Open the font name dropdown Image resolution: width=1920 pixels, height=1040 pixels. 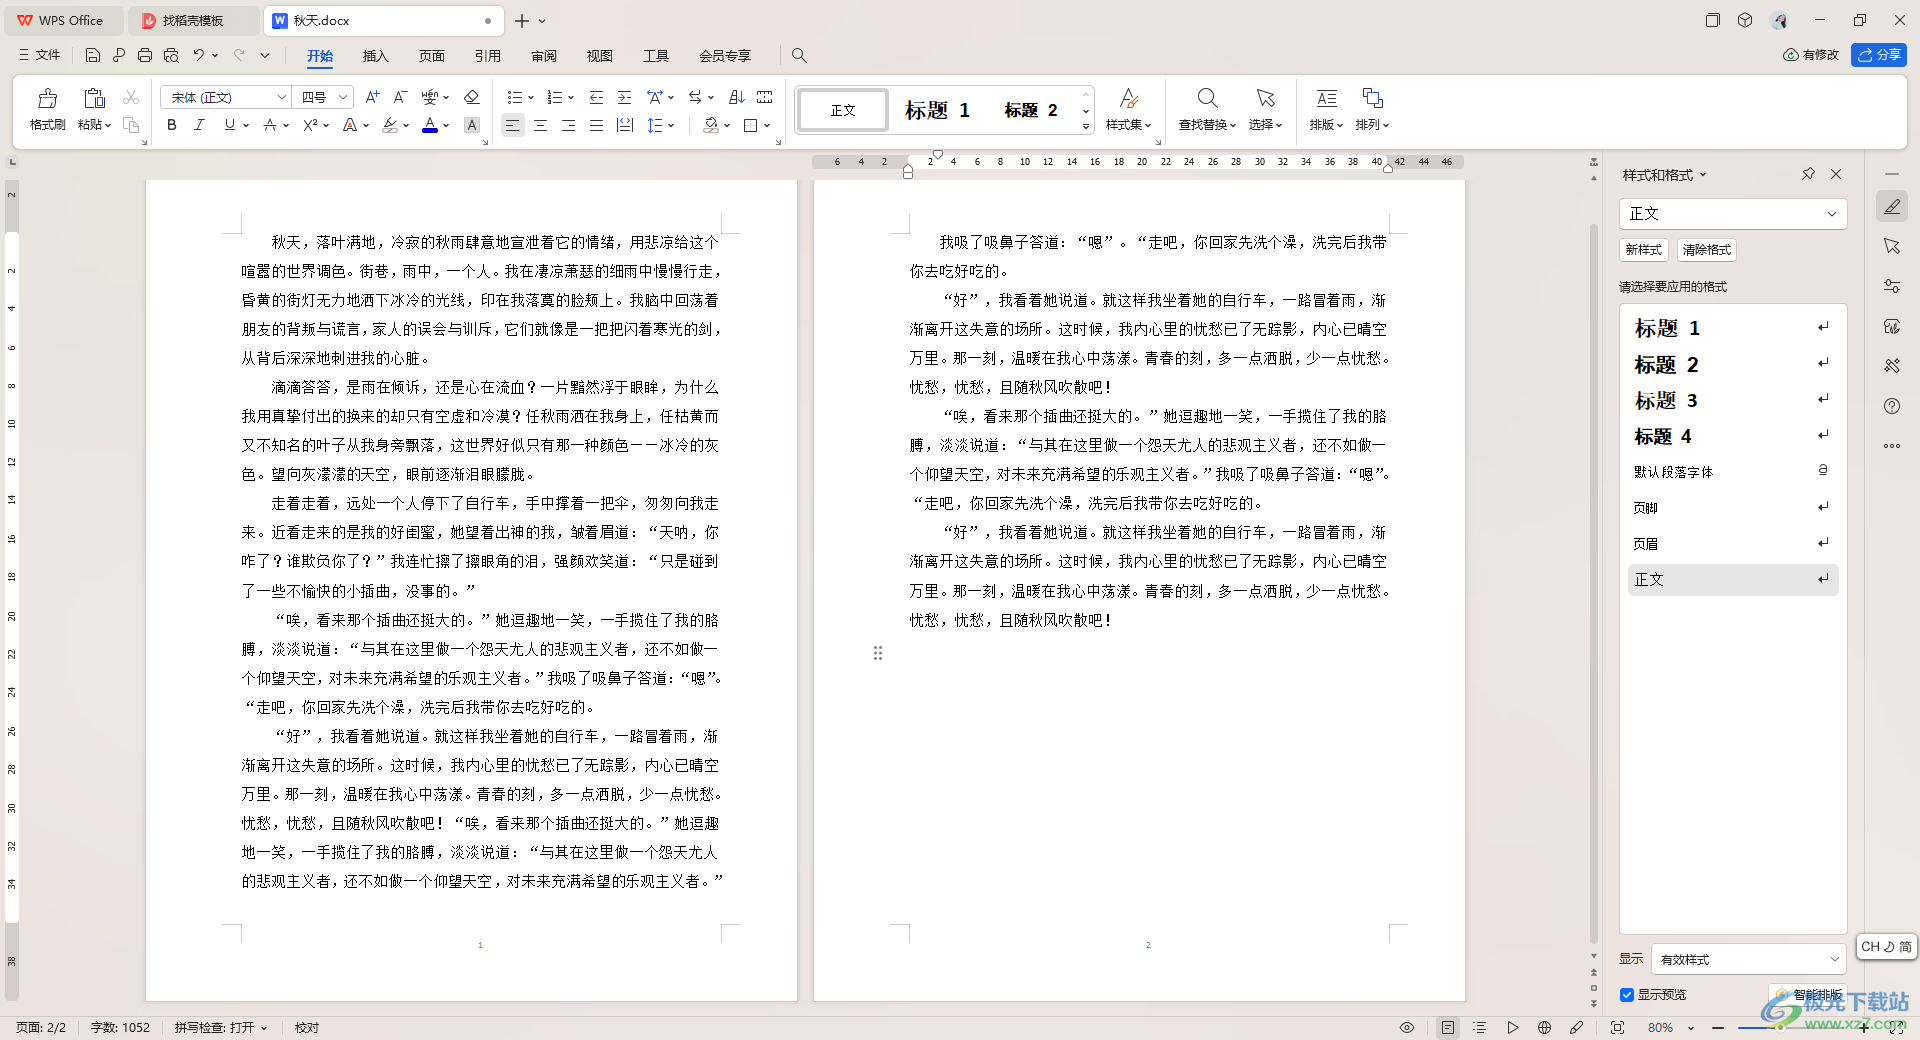pos(282,97)
